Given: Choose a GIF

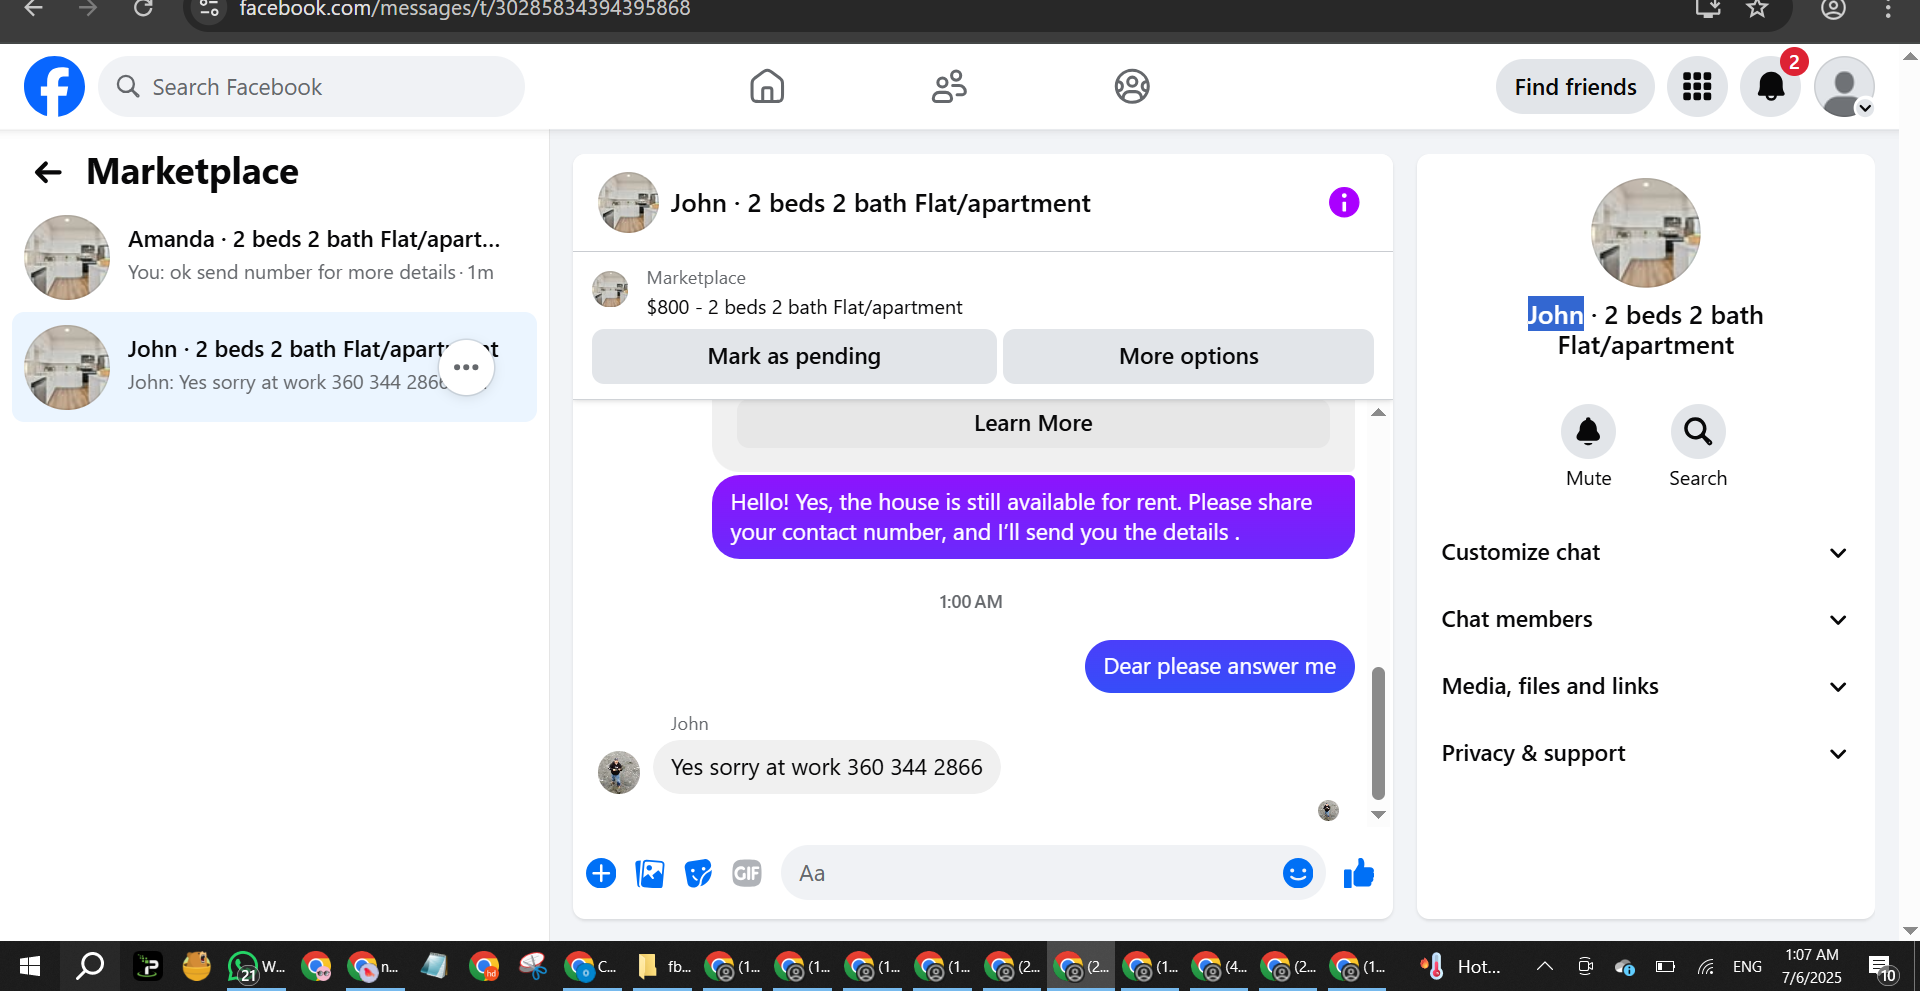Looking at the screenshot, I should (747, 873).
